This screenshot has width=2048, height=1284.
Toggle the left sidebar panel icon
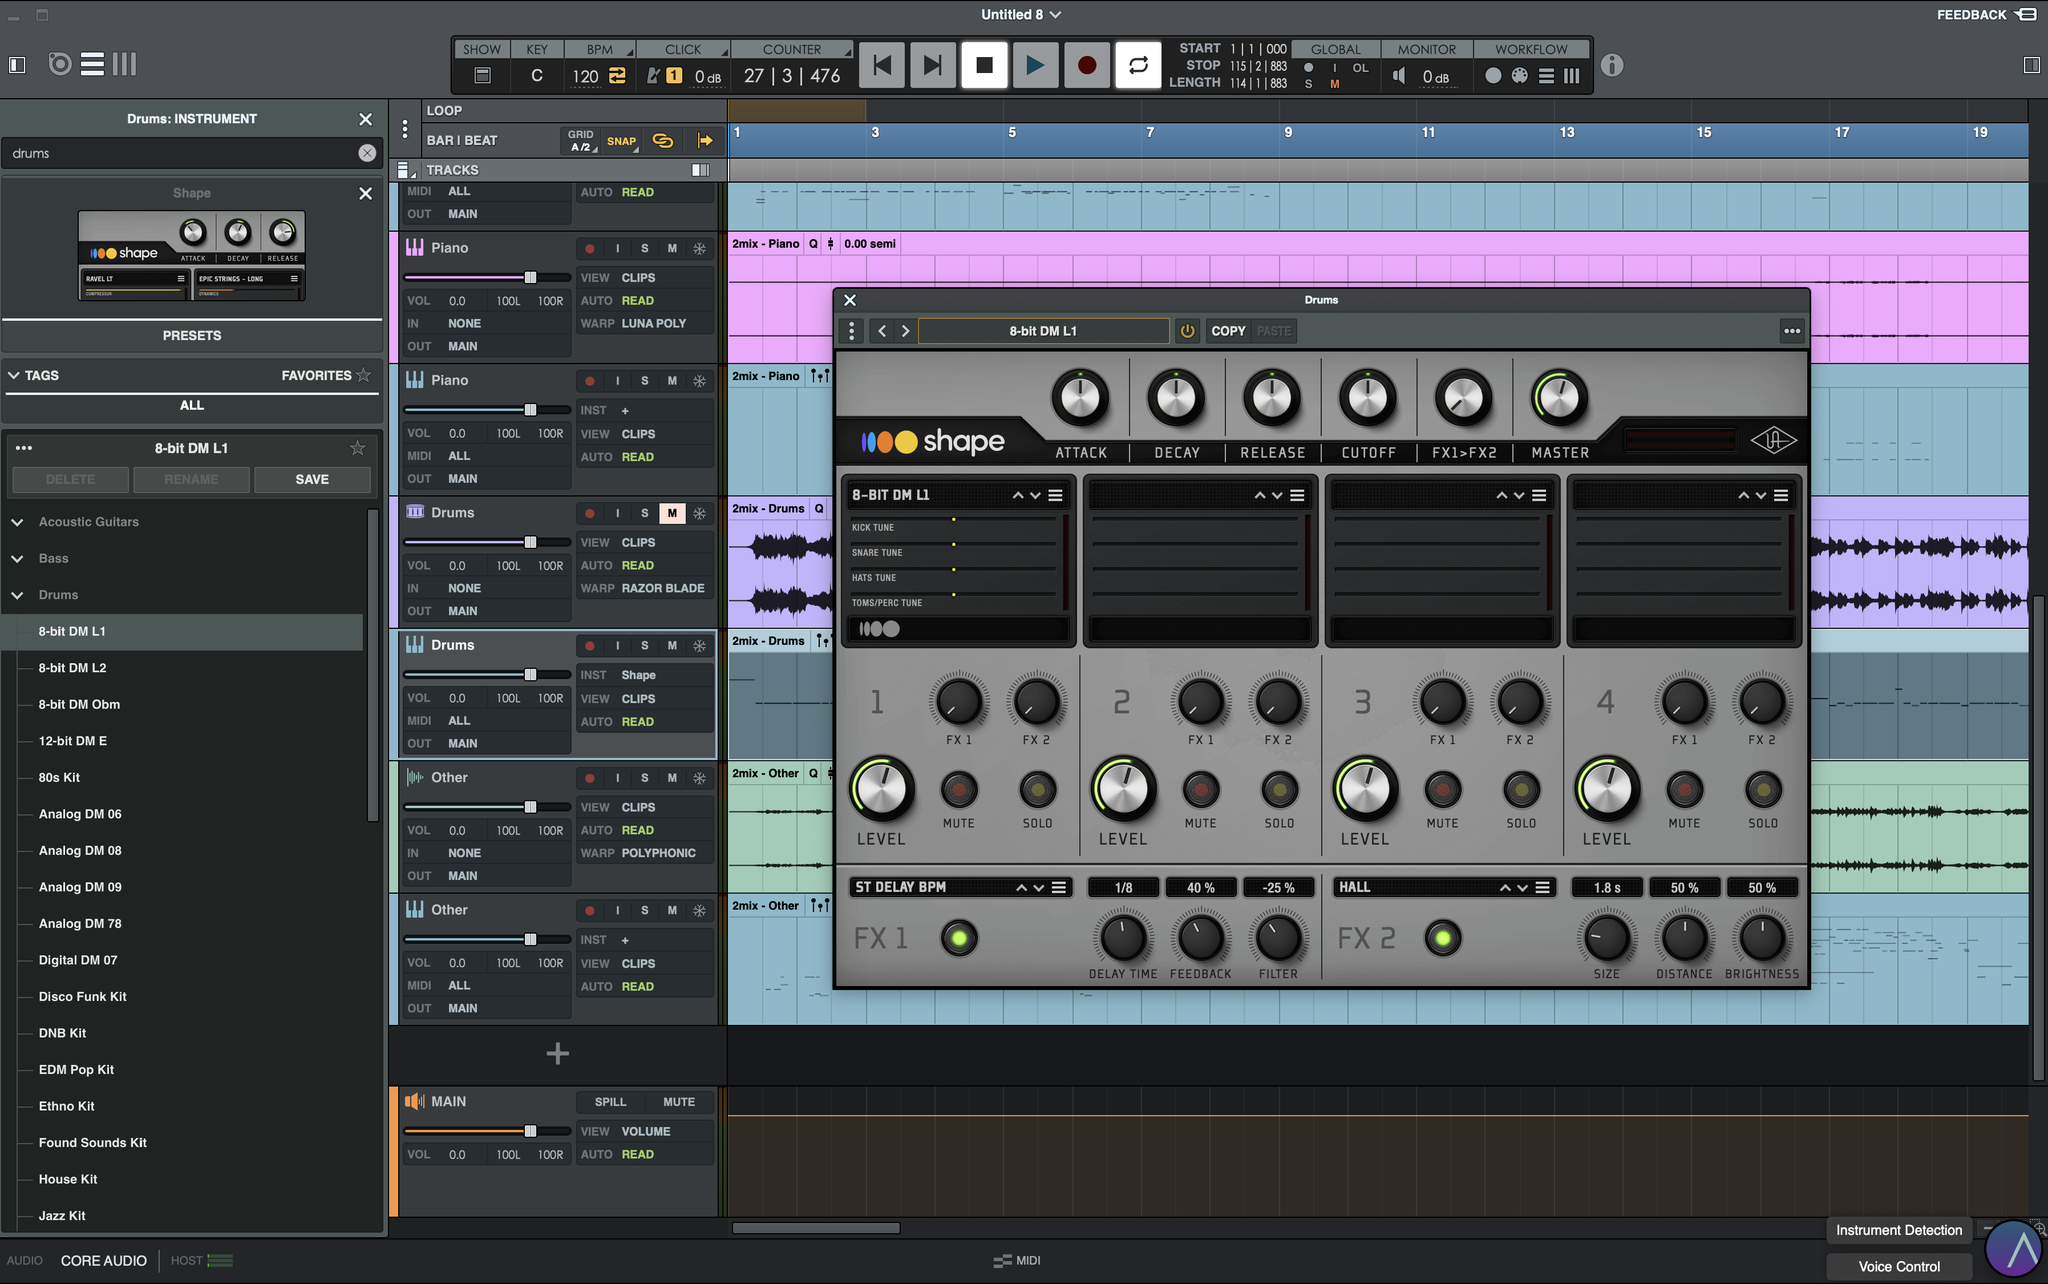tap(17, 64)
